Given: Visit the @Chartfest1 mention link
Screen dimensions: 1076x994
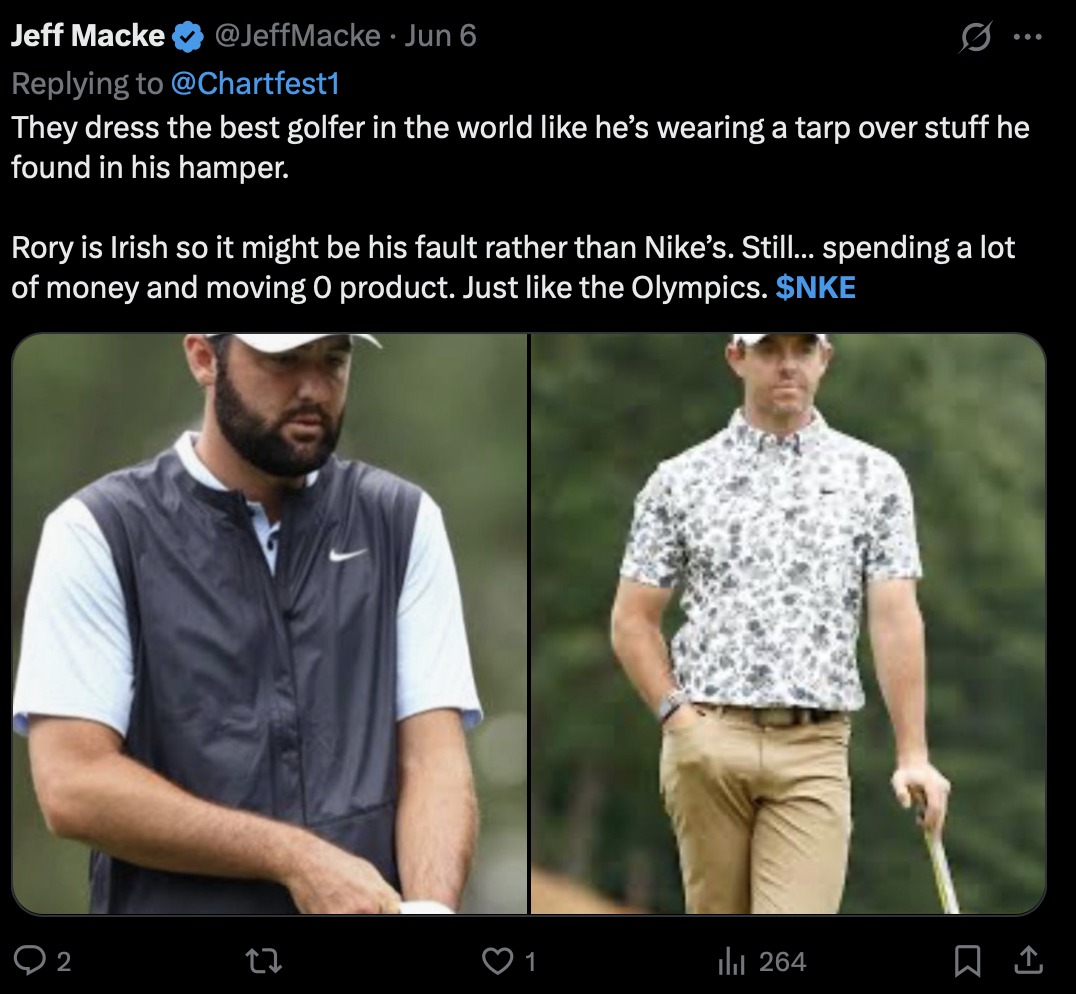Looking at the screenshot, I should [x=256, y=83].
